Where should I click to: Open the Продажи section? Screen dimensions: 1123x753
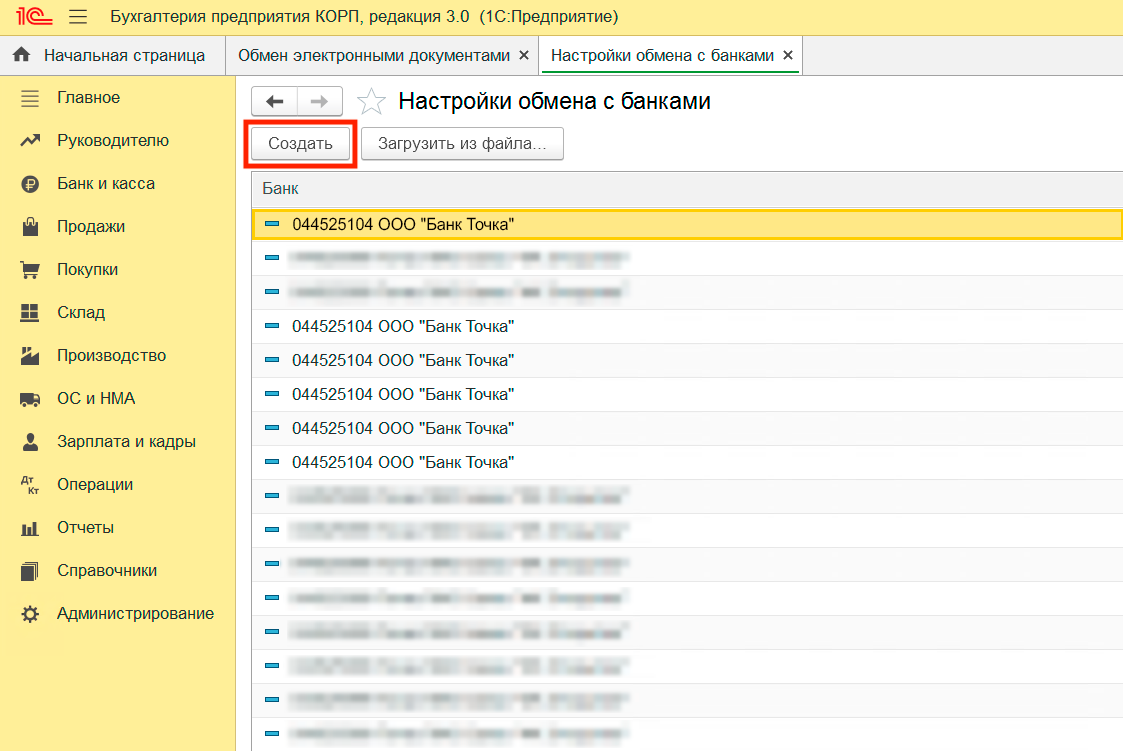(x=91, y=227)
